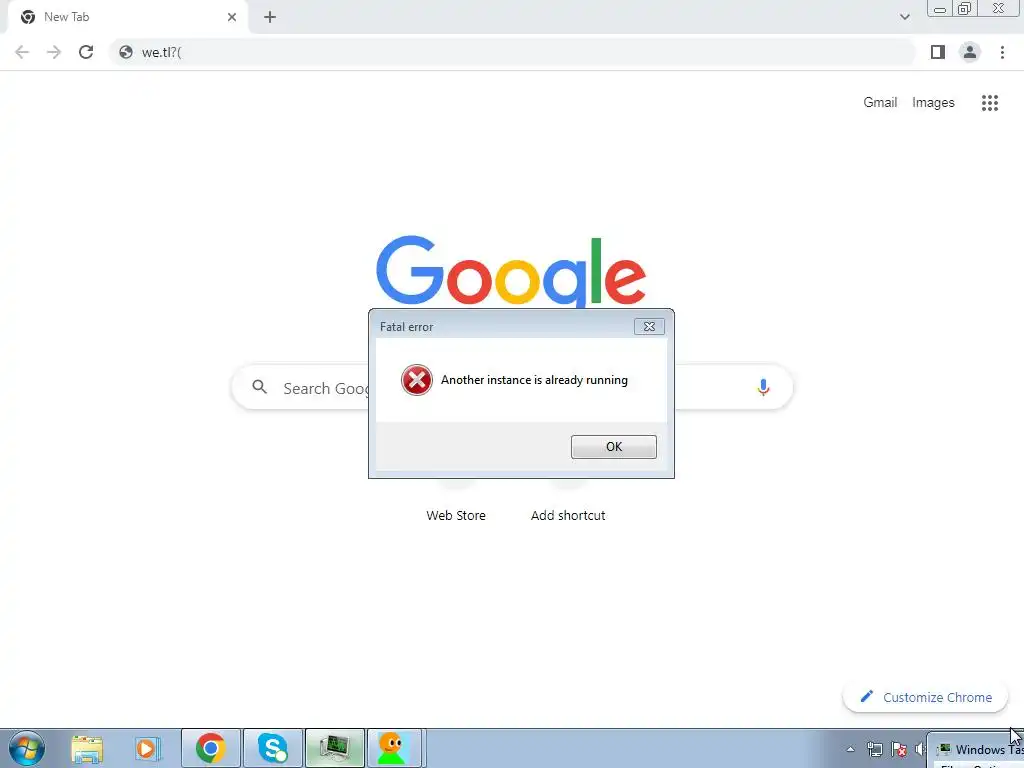Click Add shortcut
The width and height of the screenshot is (1024, 768).
point(568,515)
